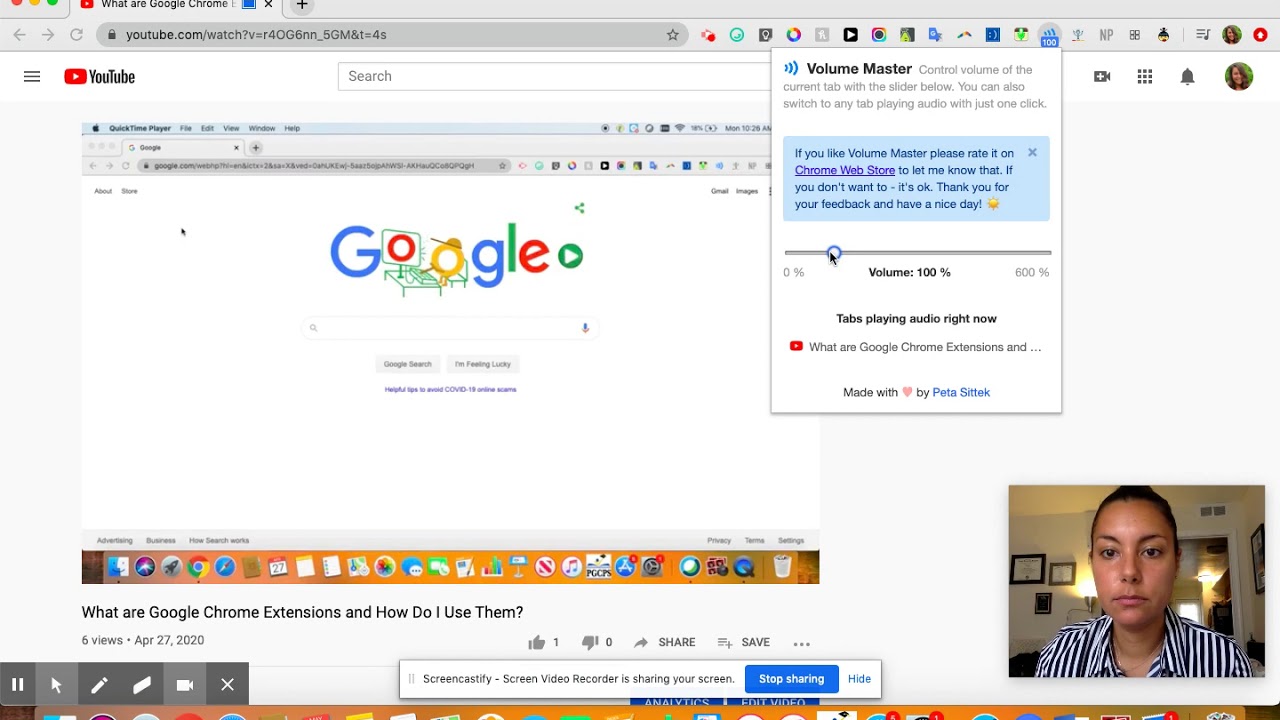1280x720 pixels.
Task: Reload the page in Chrome
Action: 76,35
